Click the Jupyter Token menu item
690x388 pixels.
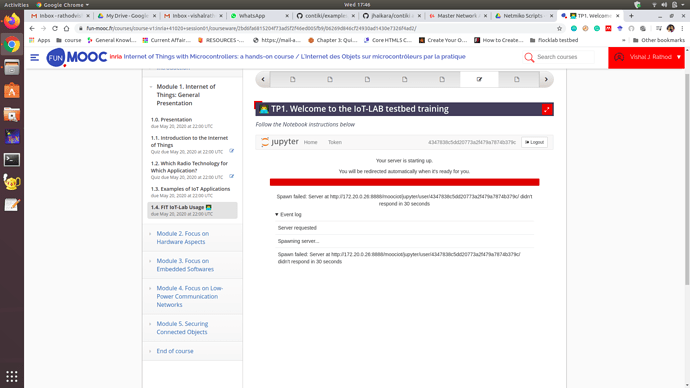(x=334, y=142)
